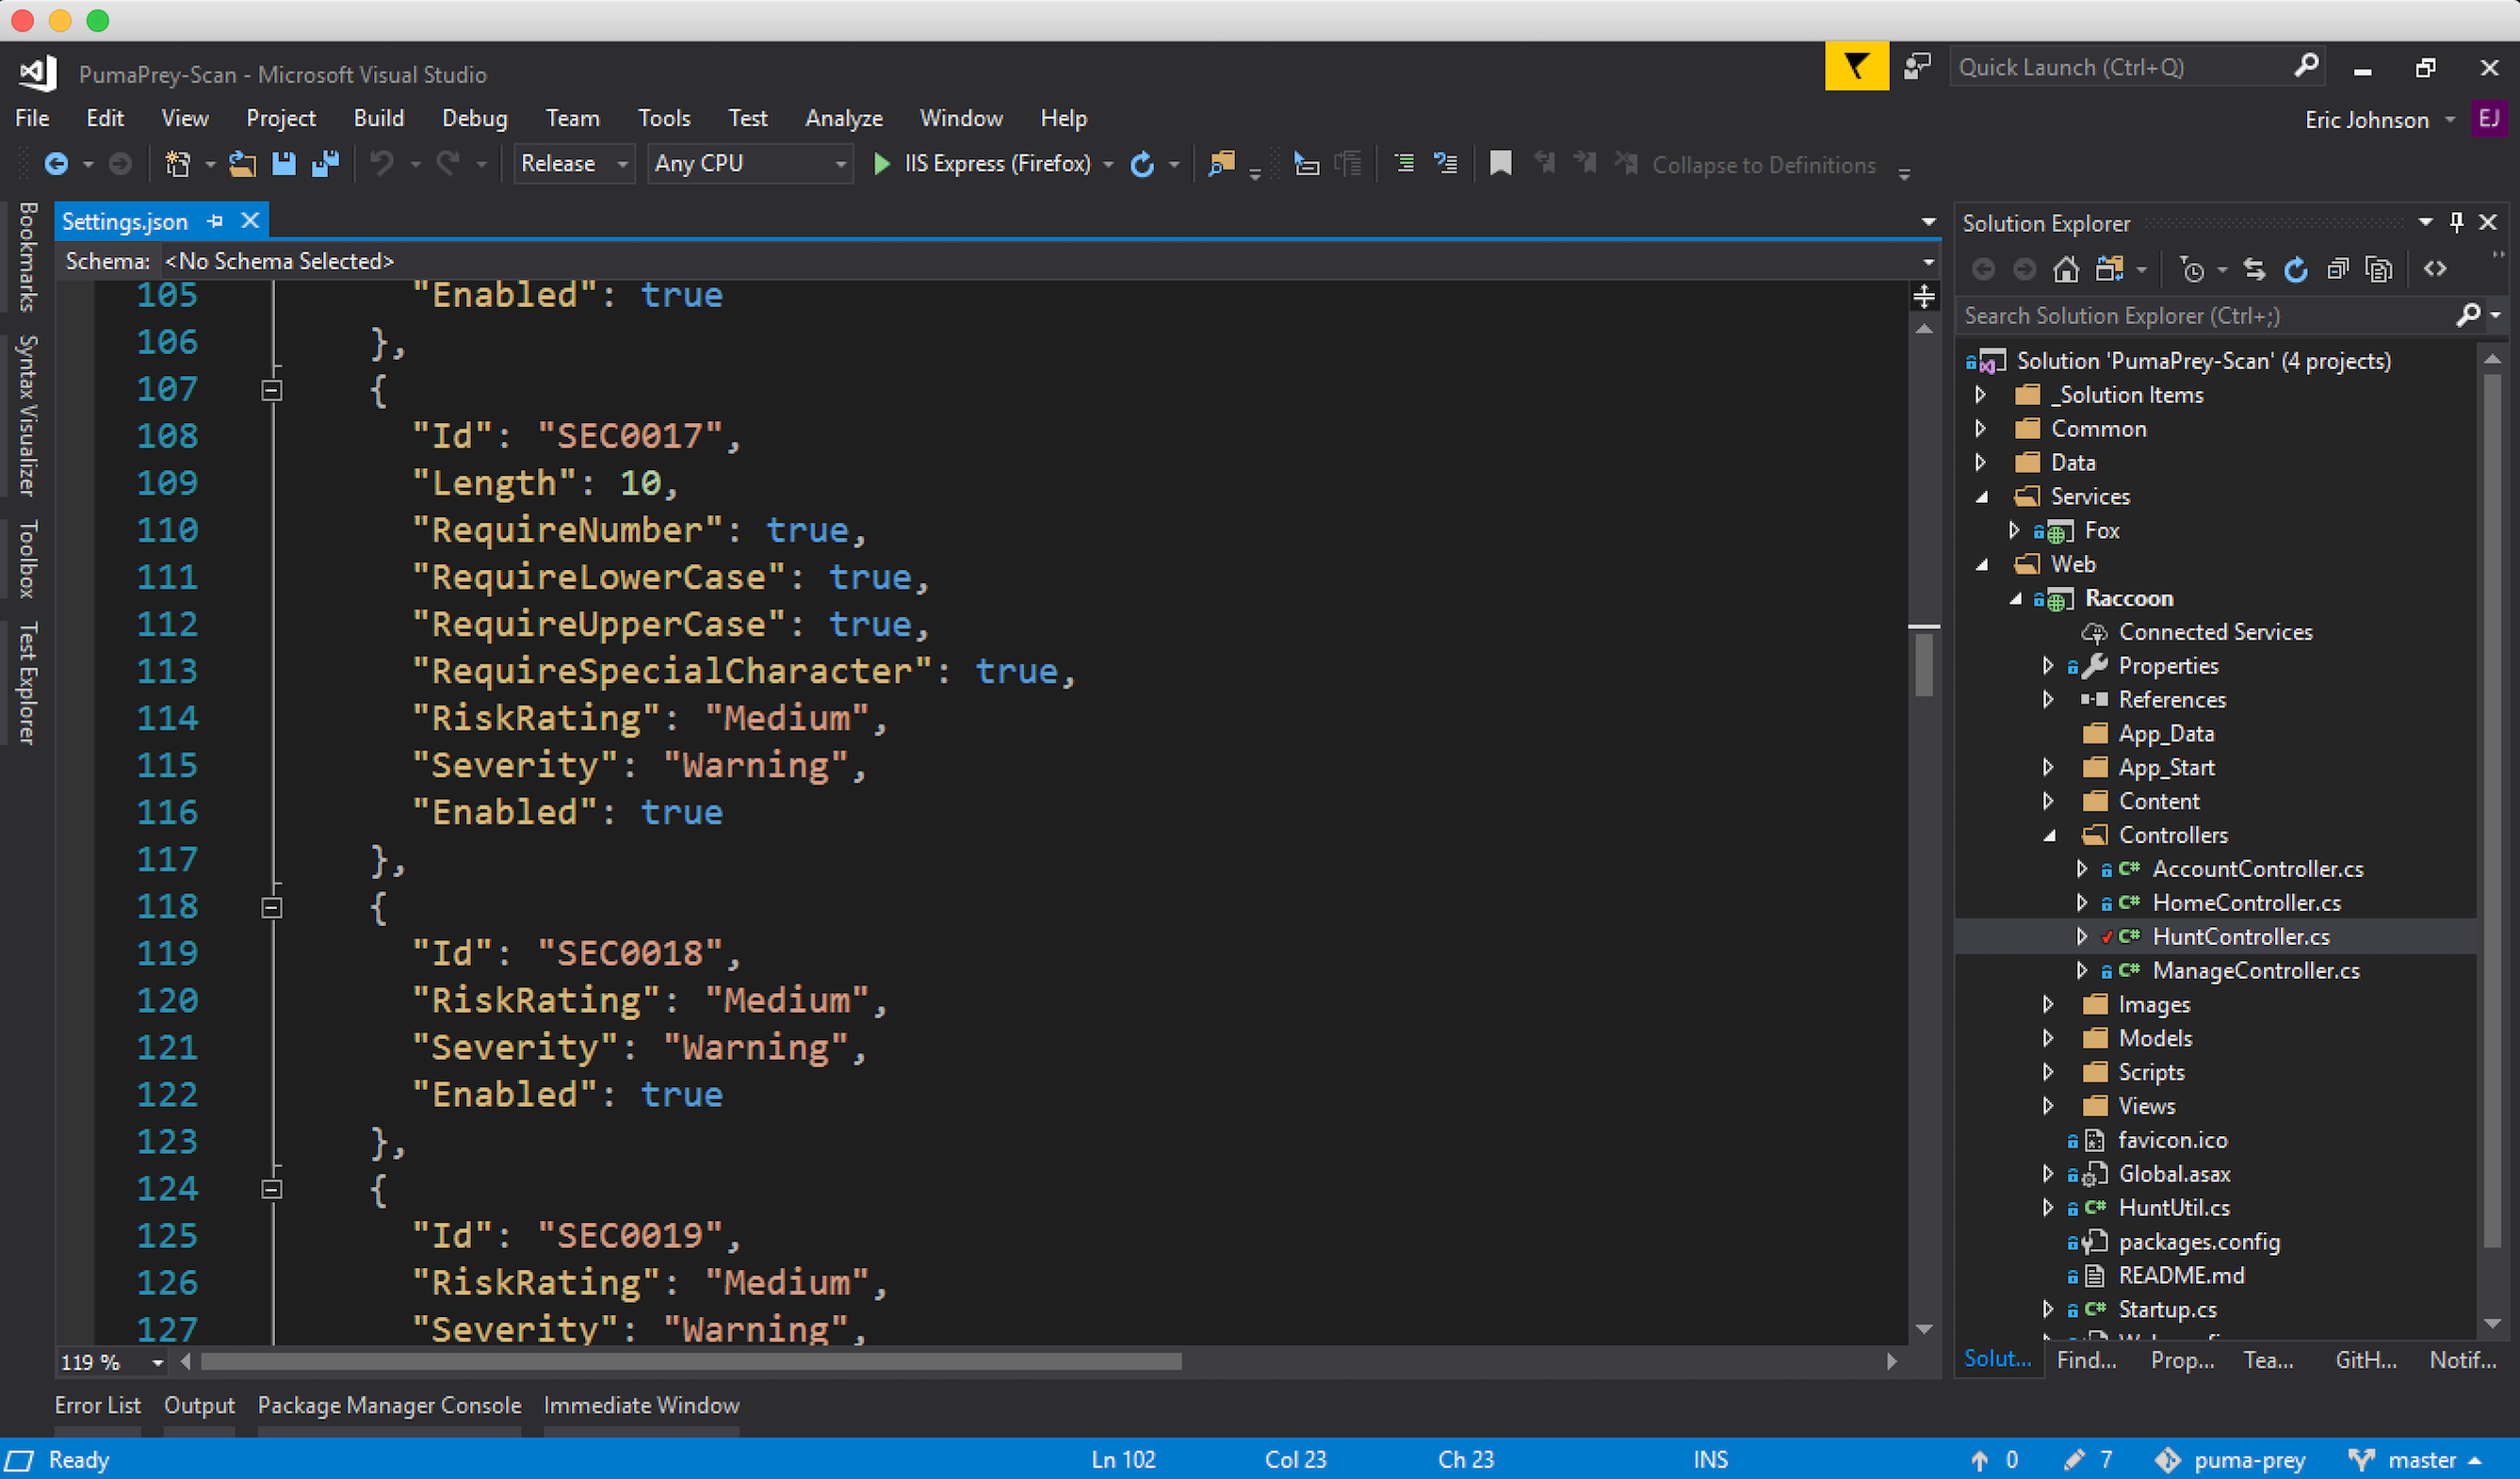Image resolution: width=2520 pixels, height=1479 pixels.
Task: Open the Analyze menu
Action: (843, 118)
